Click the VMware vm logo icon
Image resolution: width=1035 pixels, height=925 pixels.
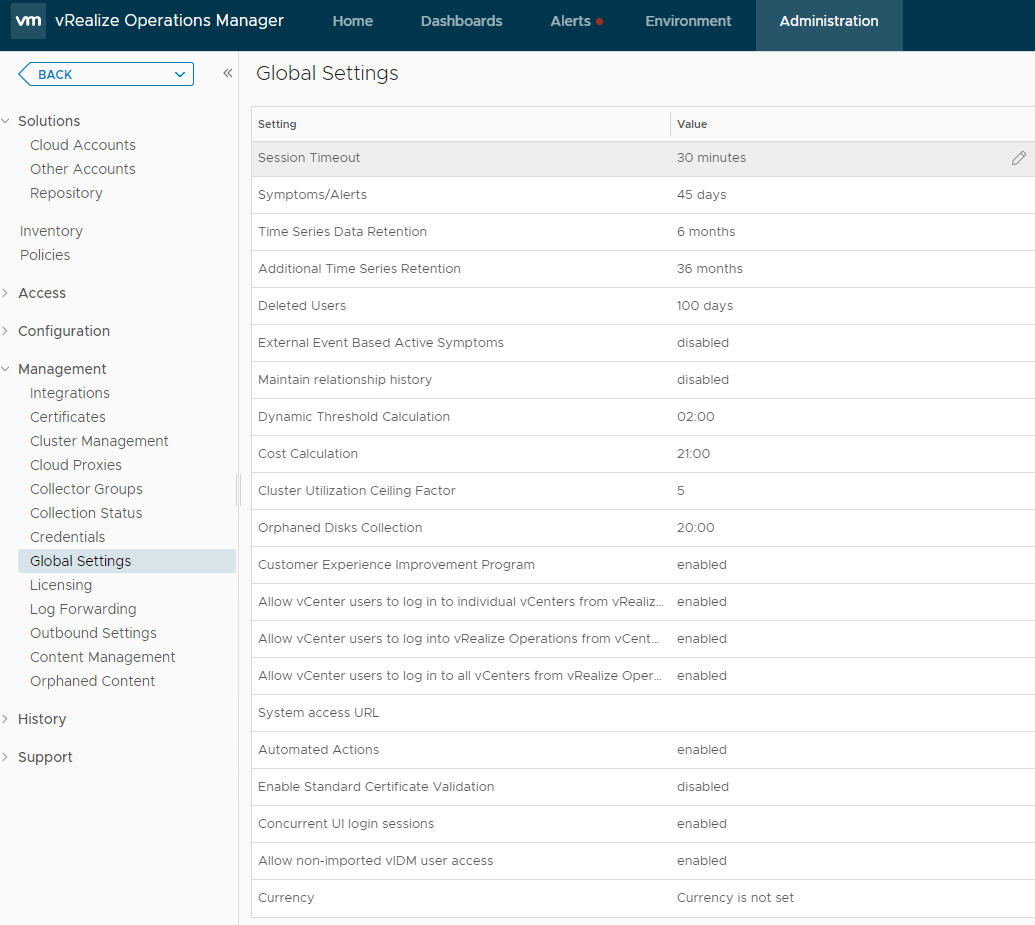28,20
